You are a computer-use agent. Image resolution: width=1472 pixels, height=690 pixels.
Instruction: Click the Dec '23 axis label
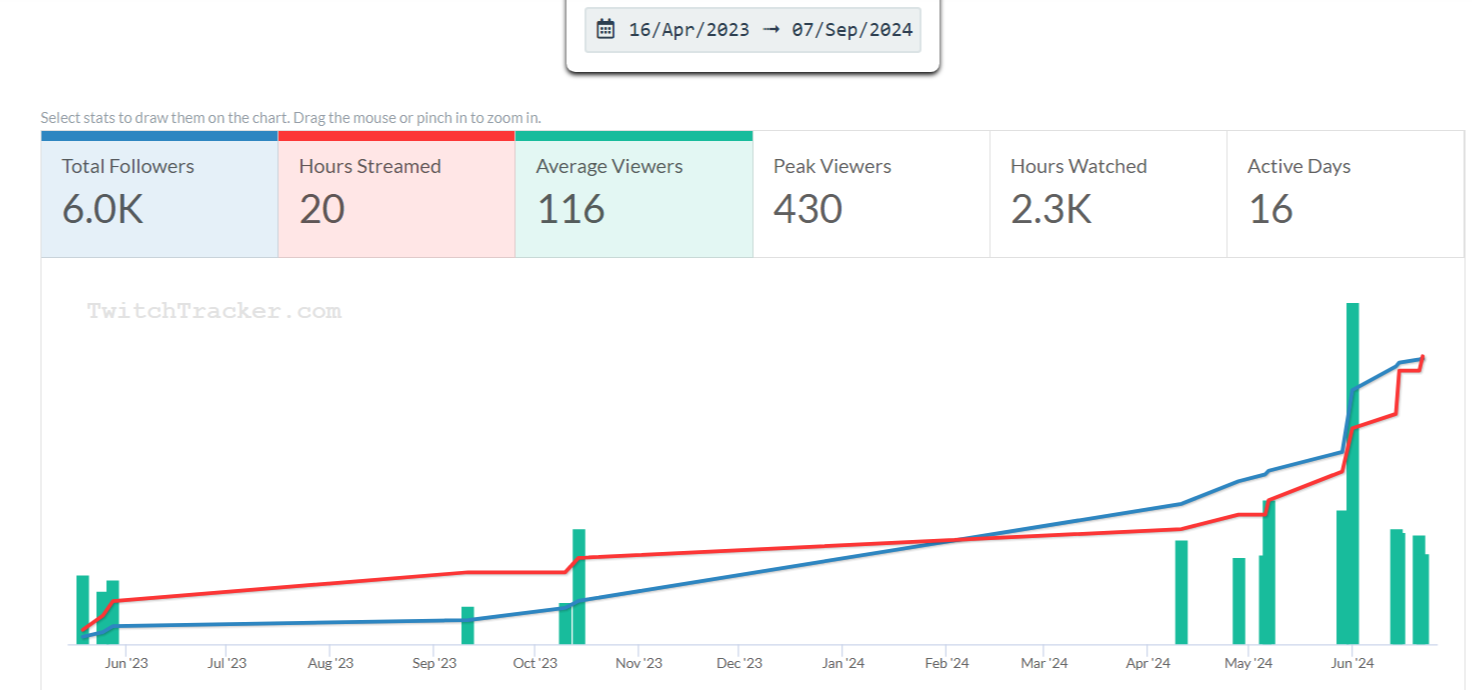pyautogui.click(x=740, y=663)
